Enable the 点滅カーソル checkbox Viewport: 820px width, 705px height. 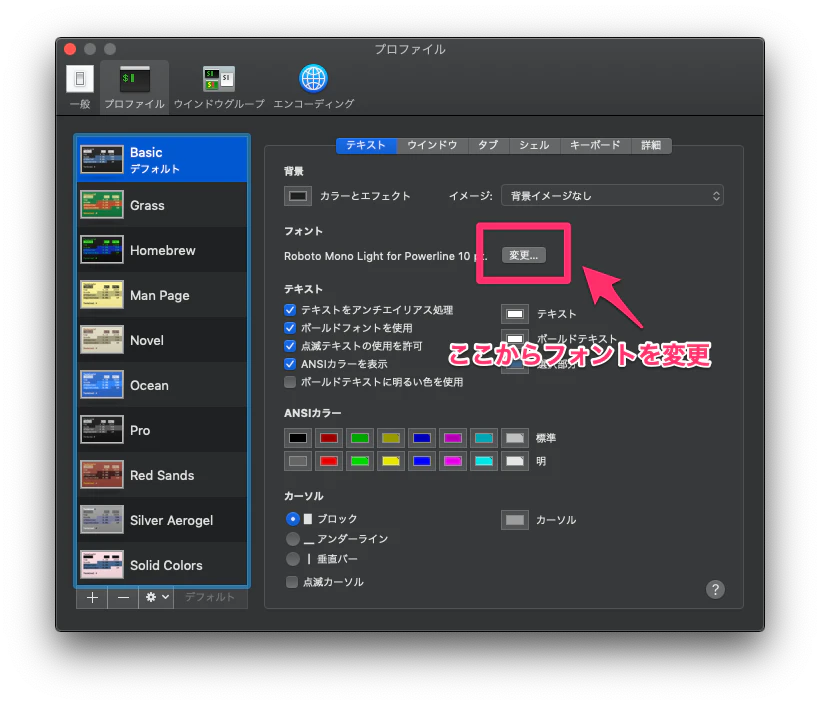click(x=292, y=582)
